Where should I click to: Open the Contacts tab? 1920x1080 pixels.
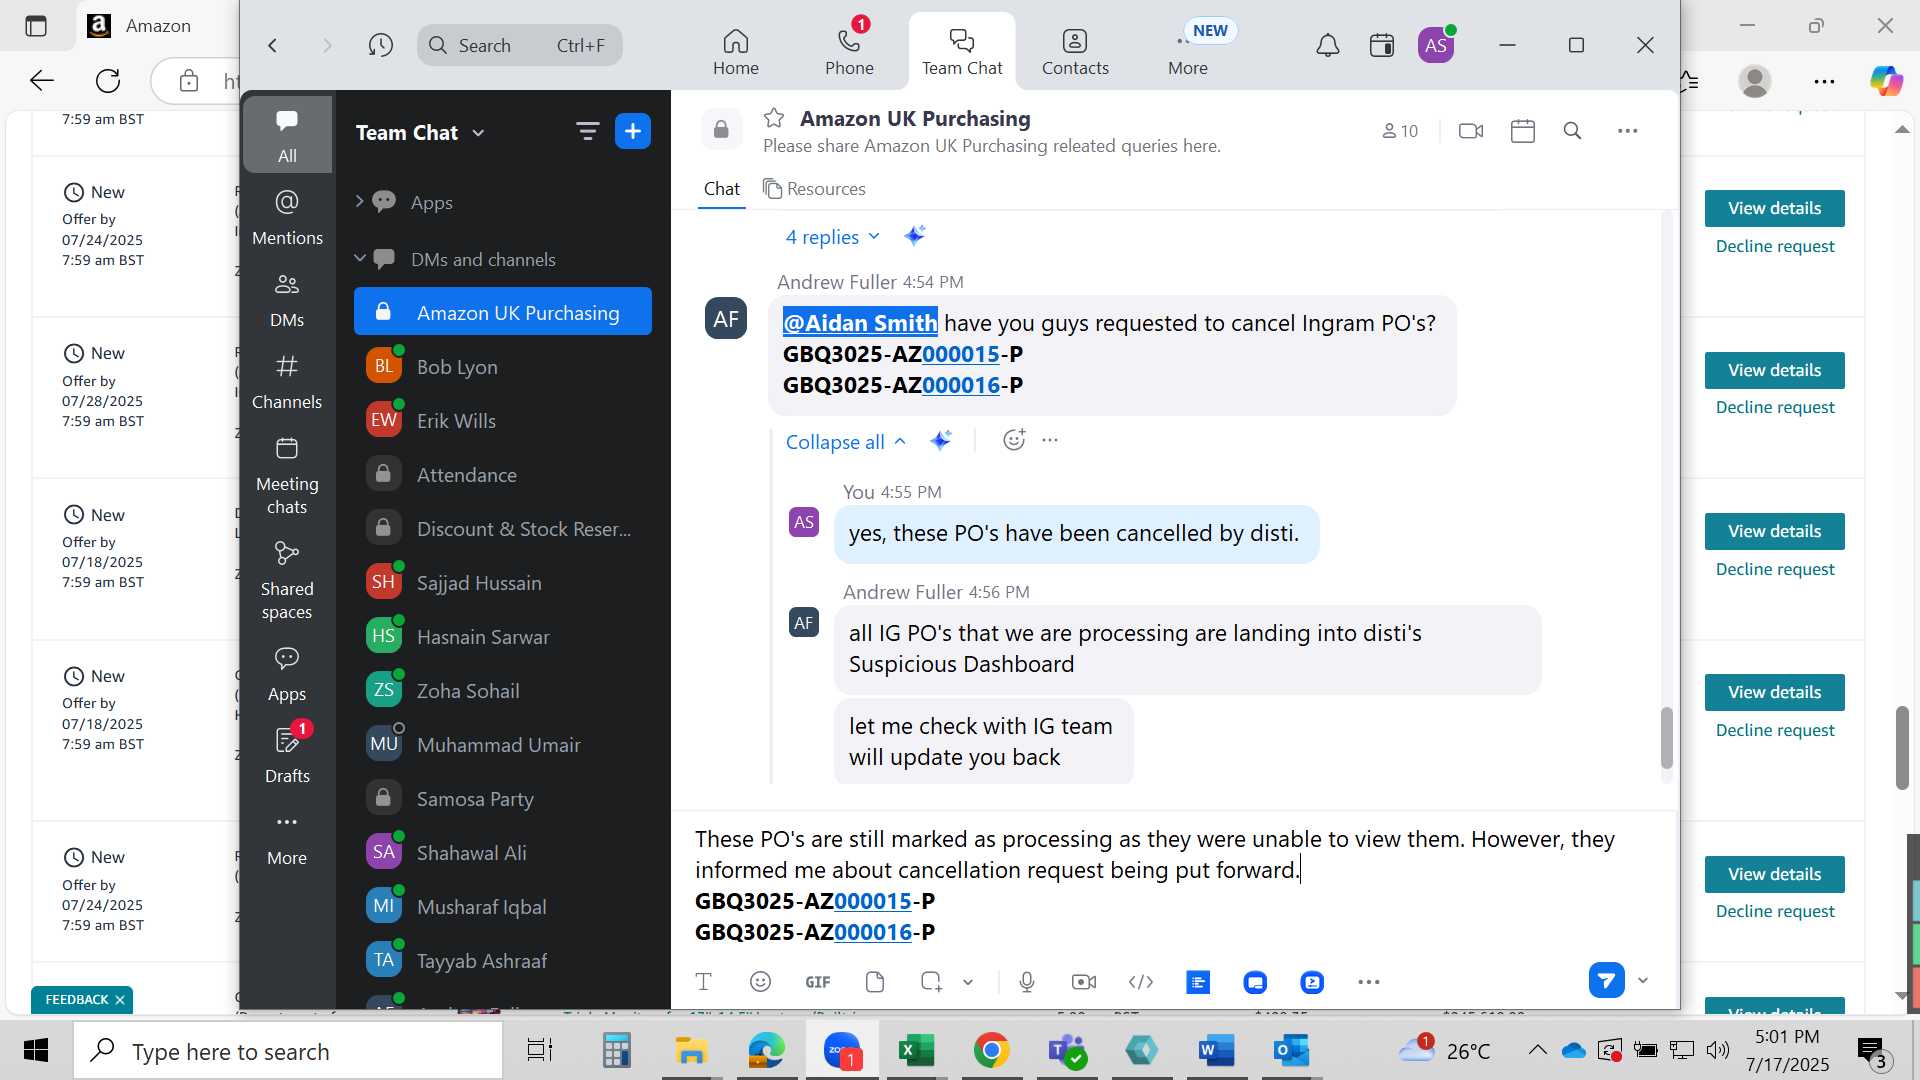pyautogui.click(x=1075, y=52)
